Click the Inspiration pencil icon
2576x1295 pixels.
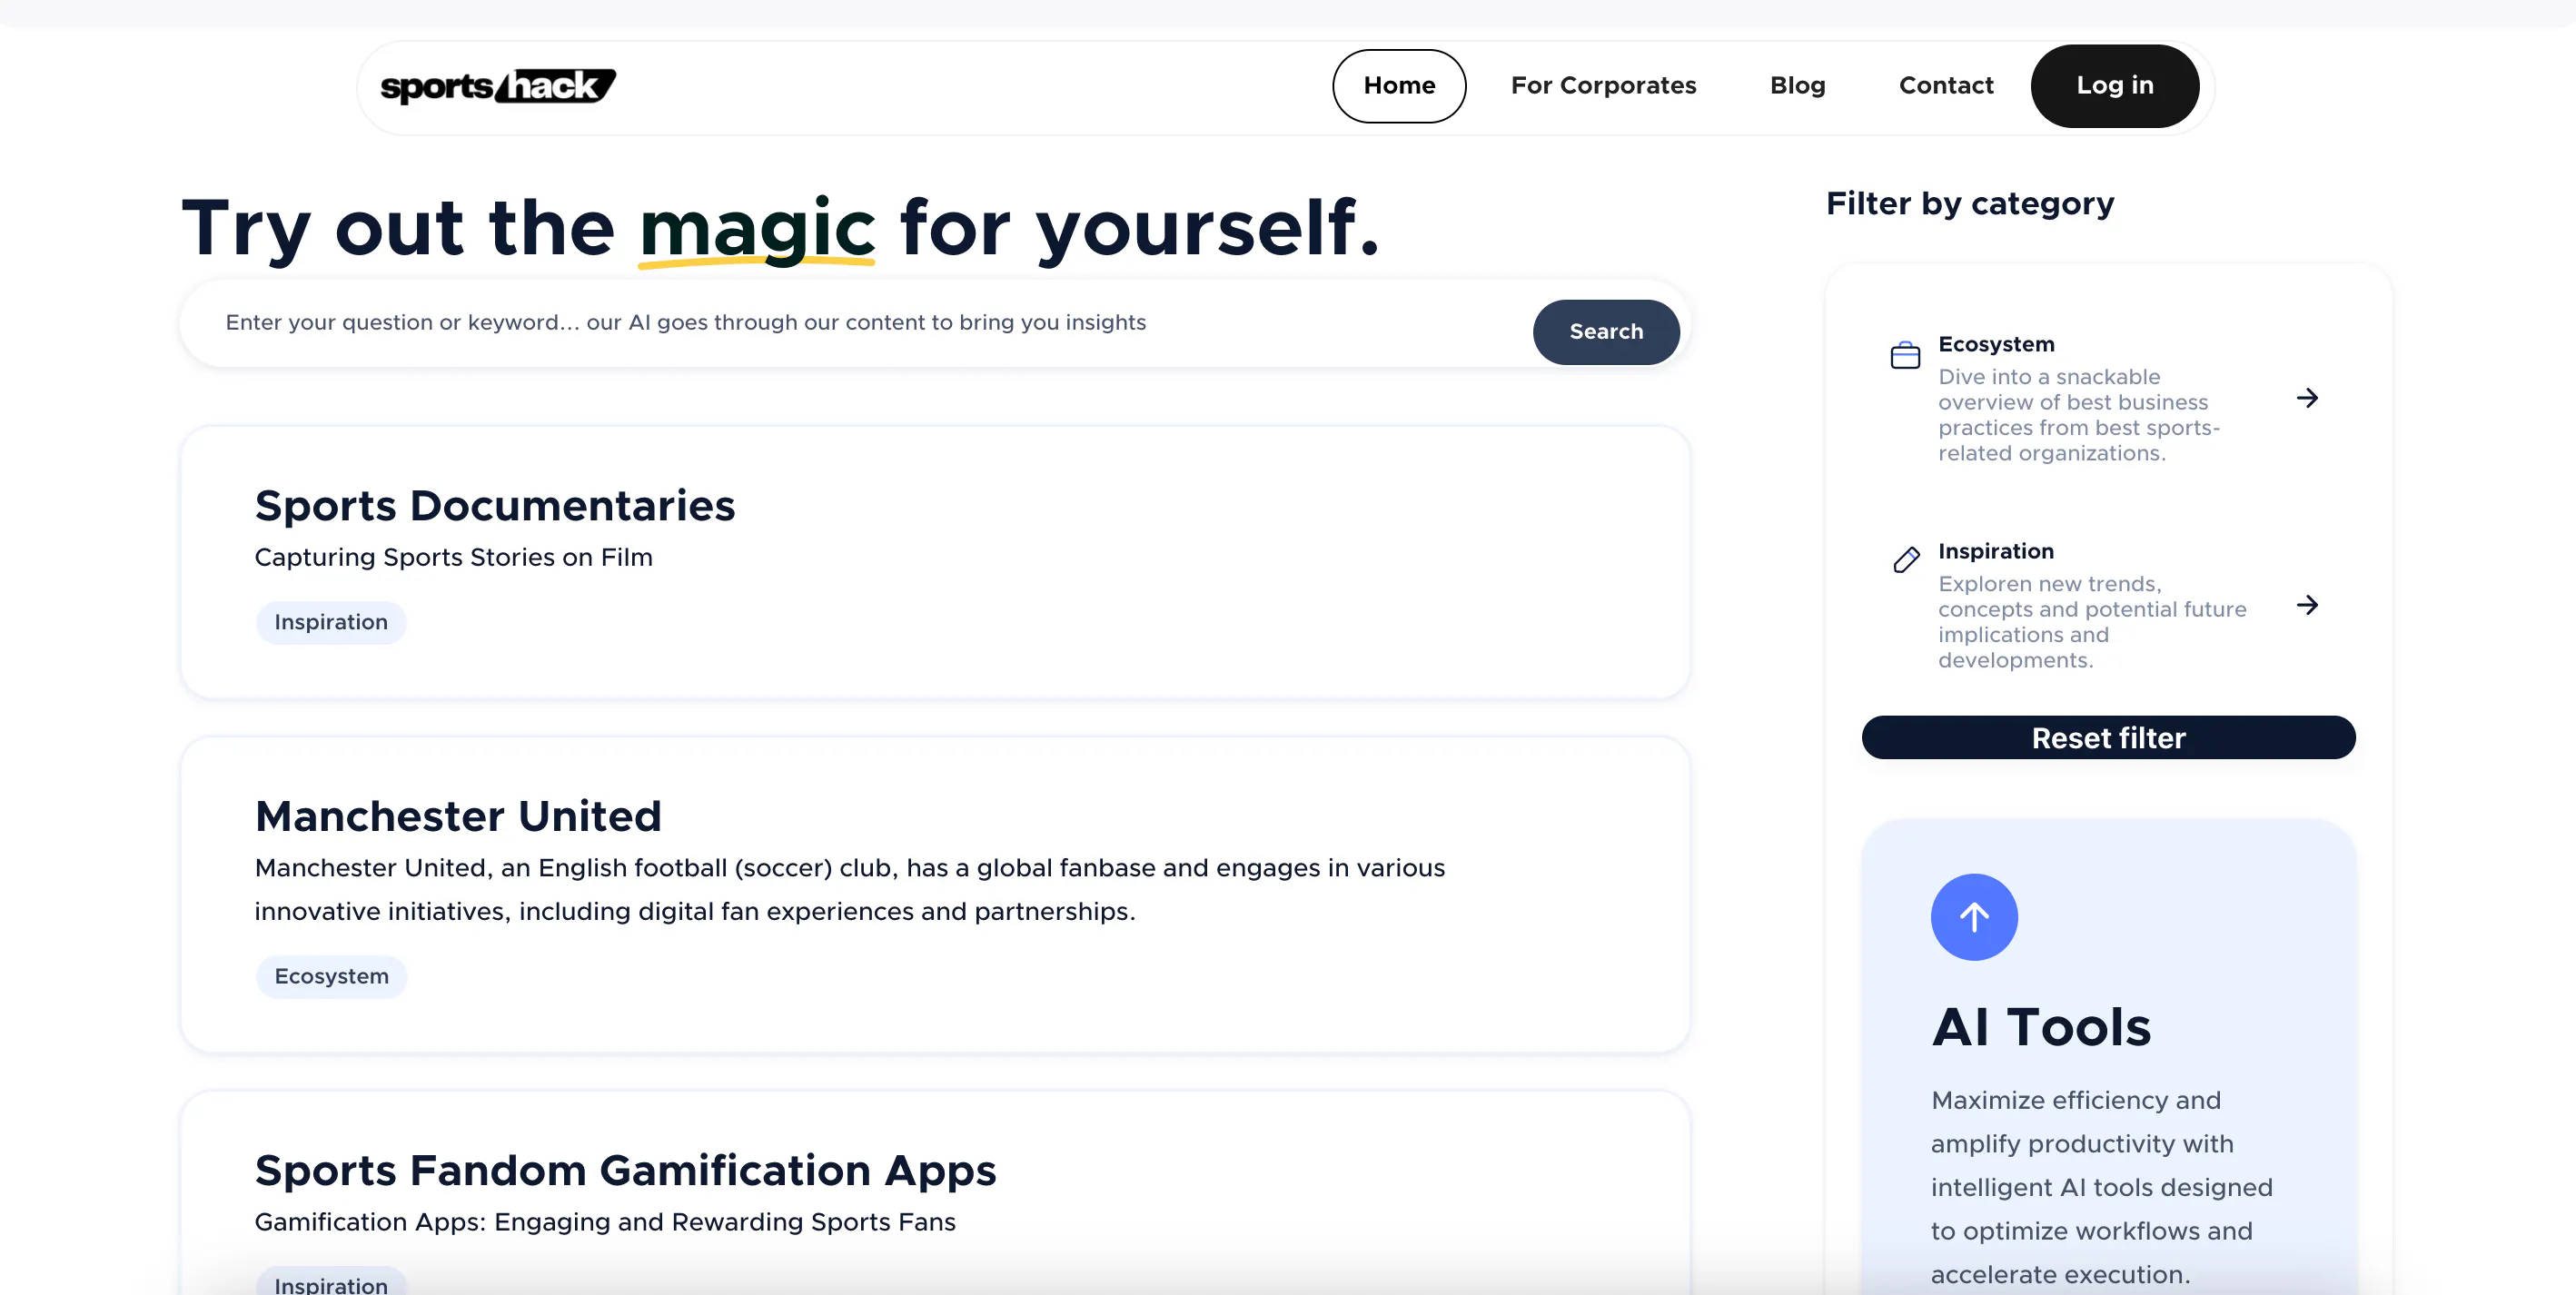[1906, 559]
